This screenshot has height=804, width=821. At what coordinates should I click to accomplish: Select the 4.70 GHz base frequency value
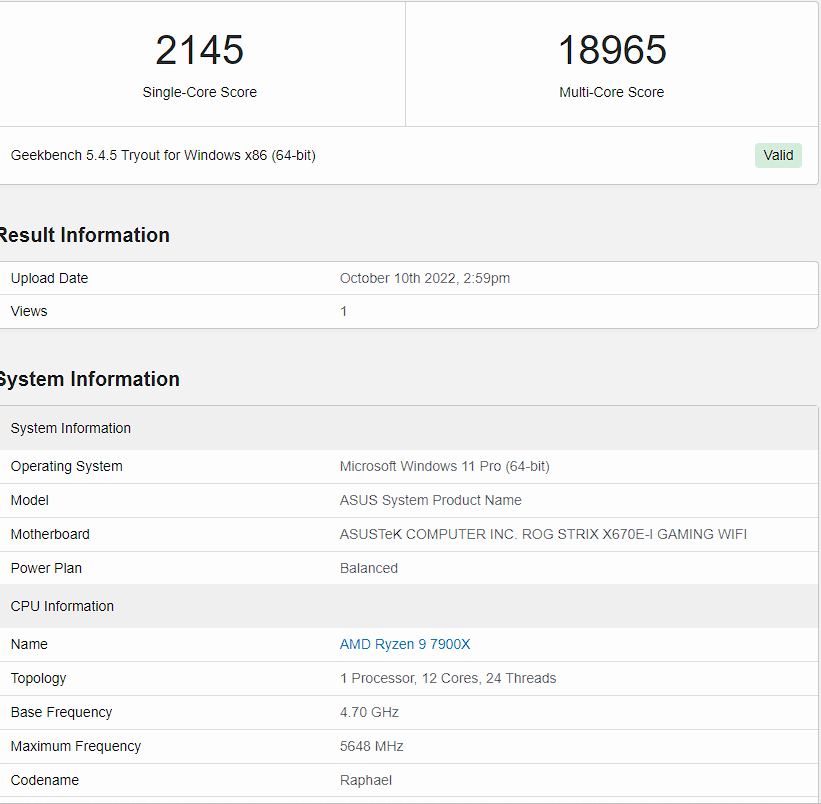(369, 712)
